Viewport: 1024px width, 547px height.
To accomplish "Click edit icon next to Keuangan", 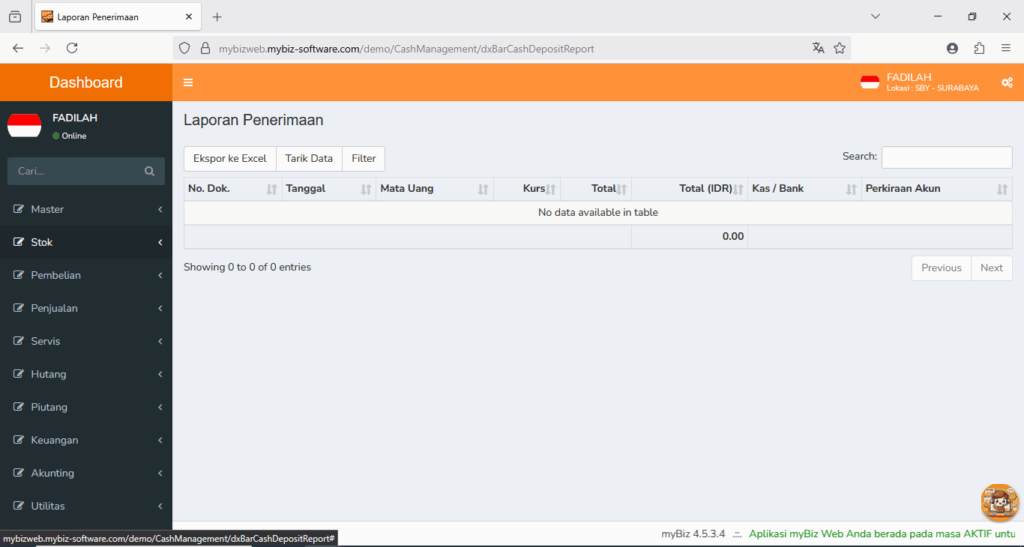I will tap(18, 440).
